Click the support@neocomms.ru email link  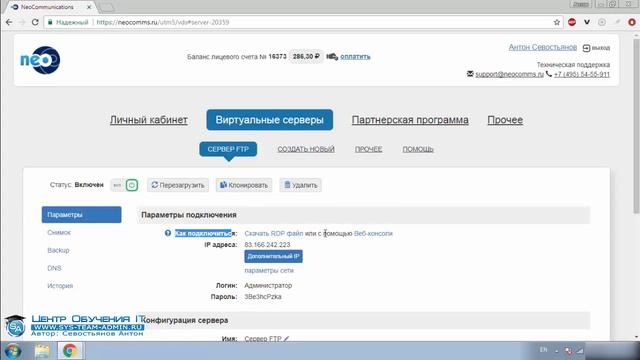(x=509, y=74)
